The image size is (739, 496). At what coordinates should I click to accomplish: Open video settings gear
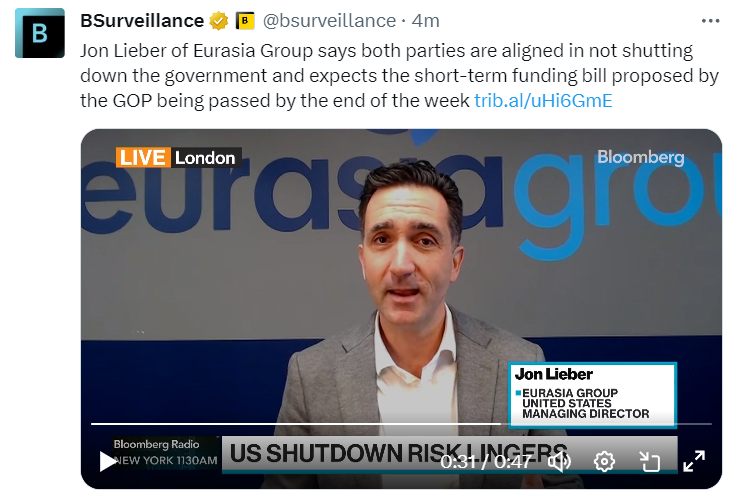604,462
